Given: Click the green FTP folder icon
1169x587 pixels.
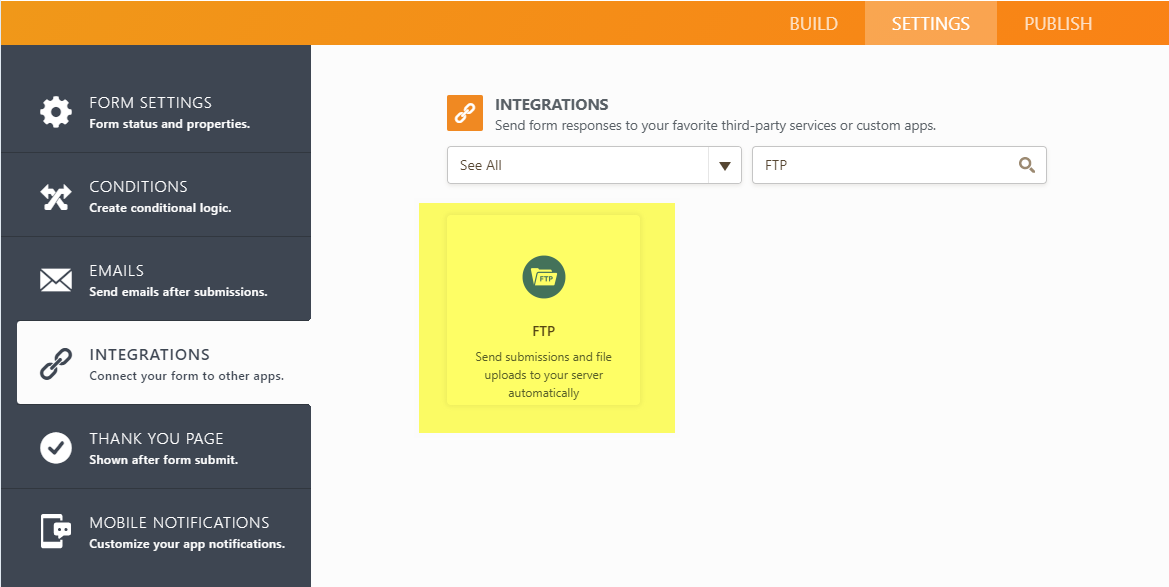Looking at the screenshot, I should (x=543, y=277).
